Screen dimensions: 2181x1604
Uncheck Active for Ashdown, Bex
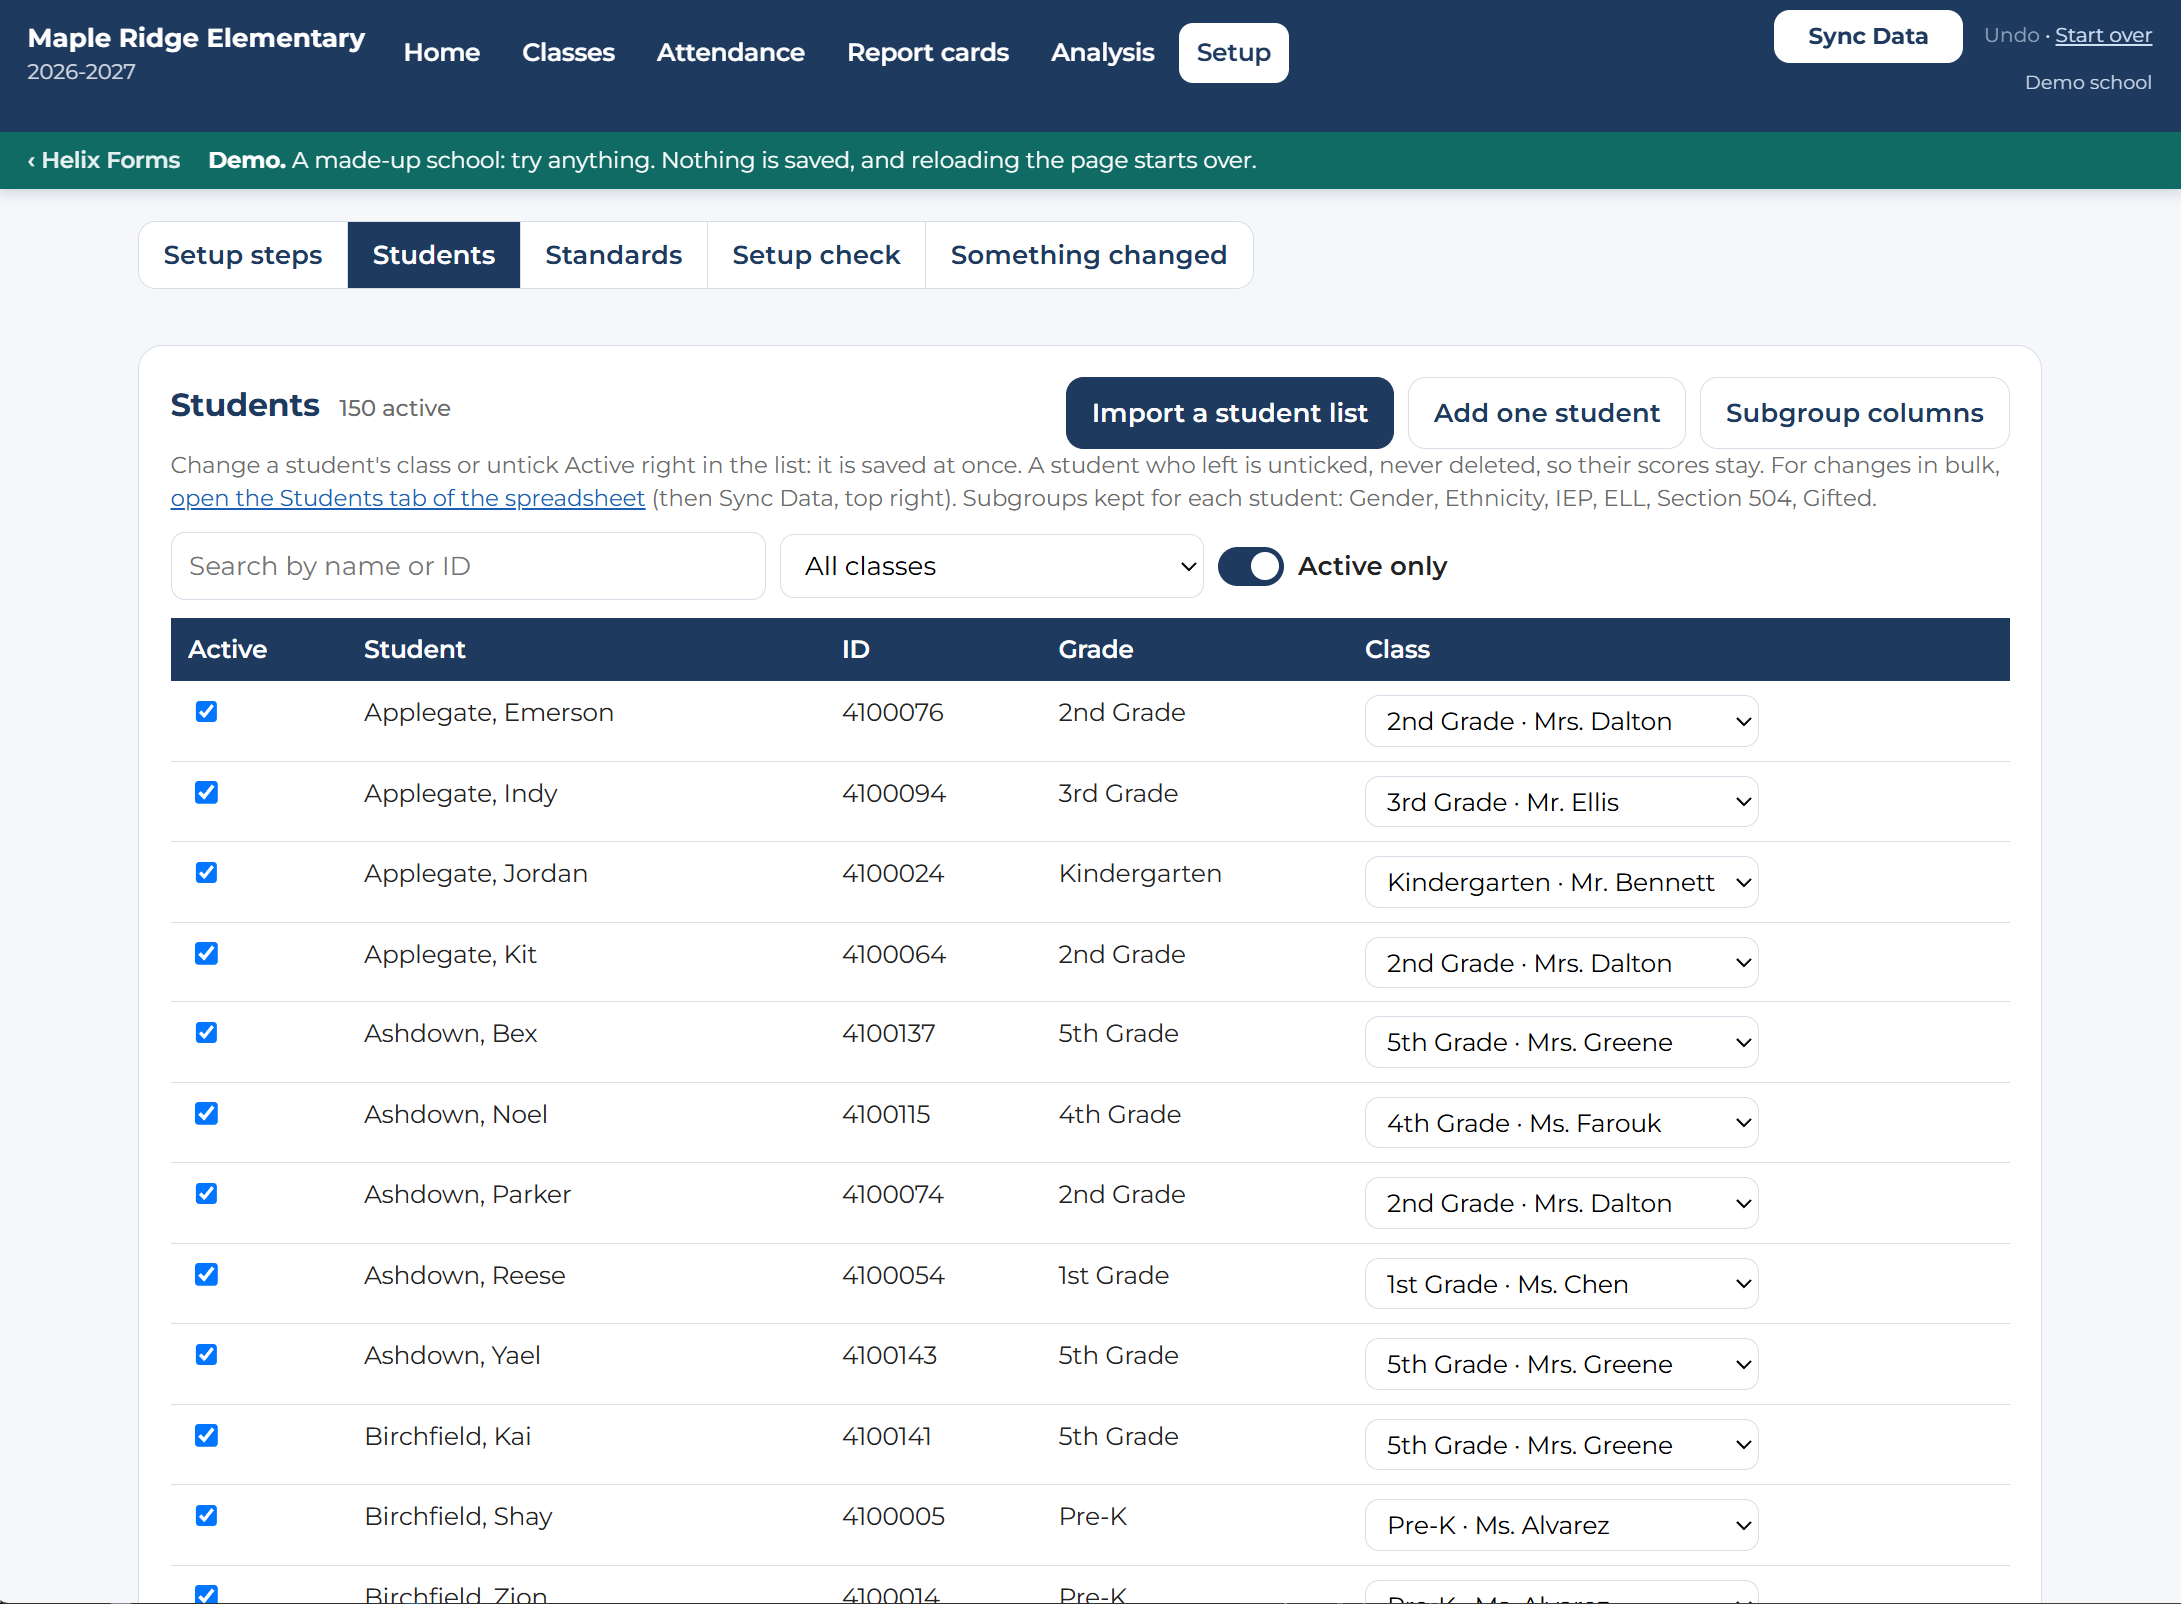pos(206,1033)
